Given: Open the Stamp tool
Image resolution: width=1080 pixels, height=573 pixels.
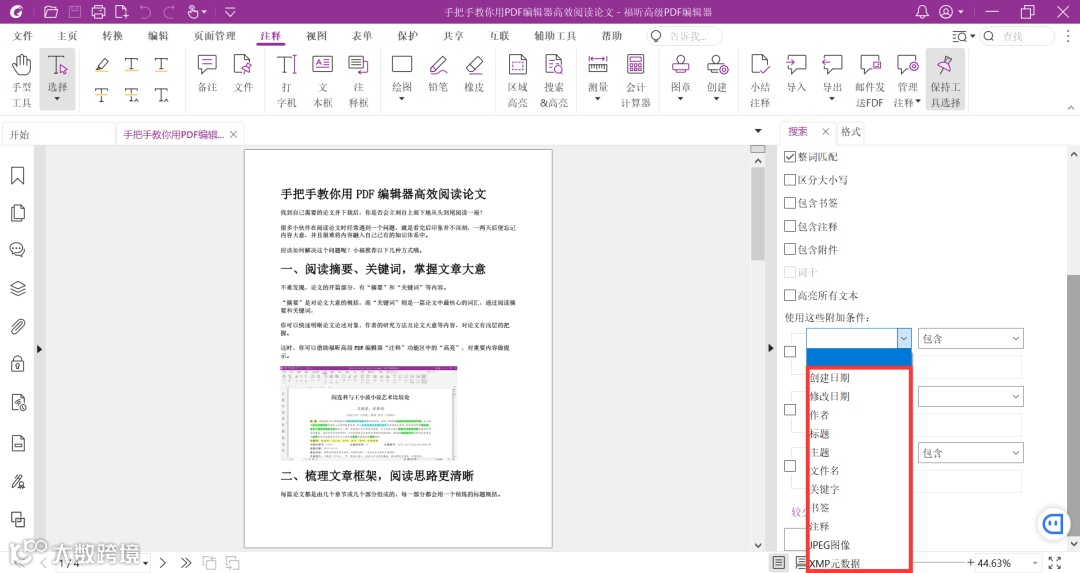Looking at the screenshot, I should click(x=681, y=77).
